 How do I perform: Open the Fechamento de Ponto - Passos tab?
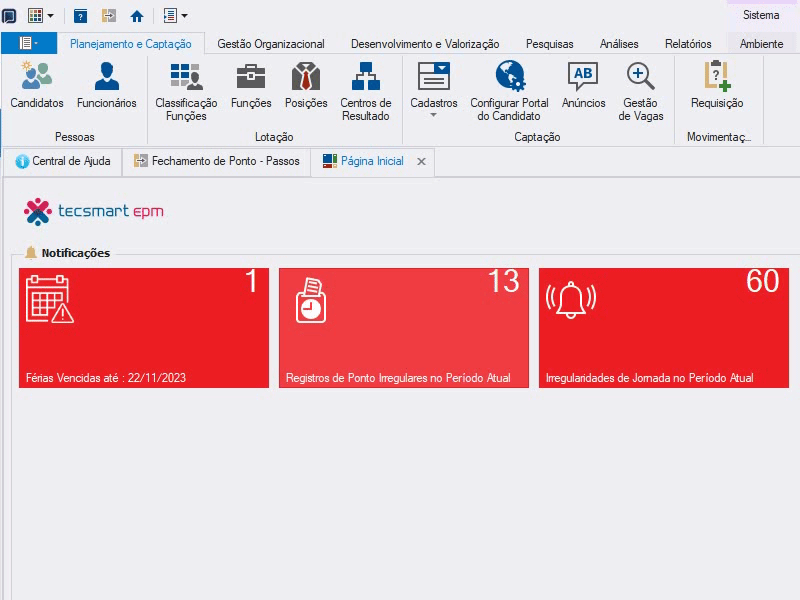point(217,161)
